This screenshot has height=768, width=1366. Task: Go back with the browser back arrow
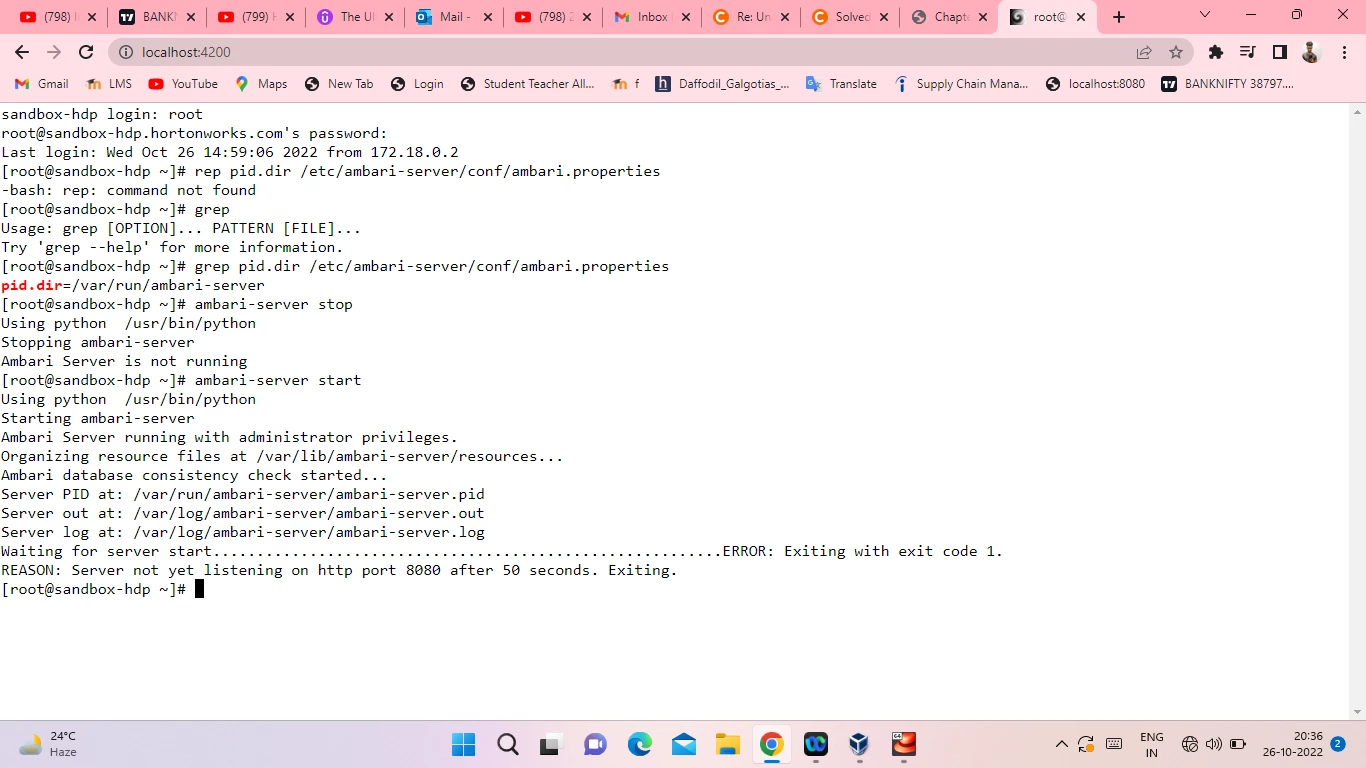(22, 52)
